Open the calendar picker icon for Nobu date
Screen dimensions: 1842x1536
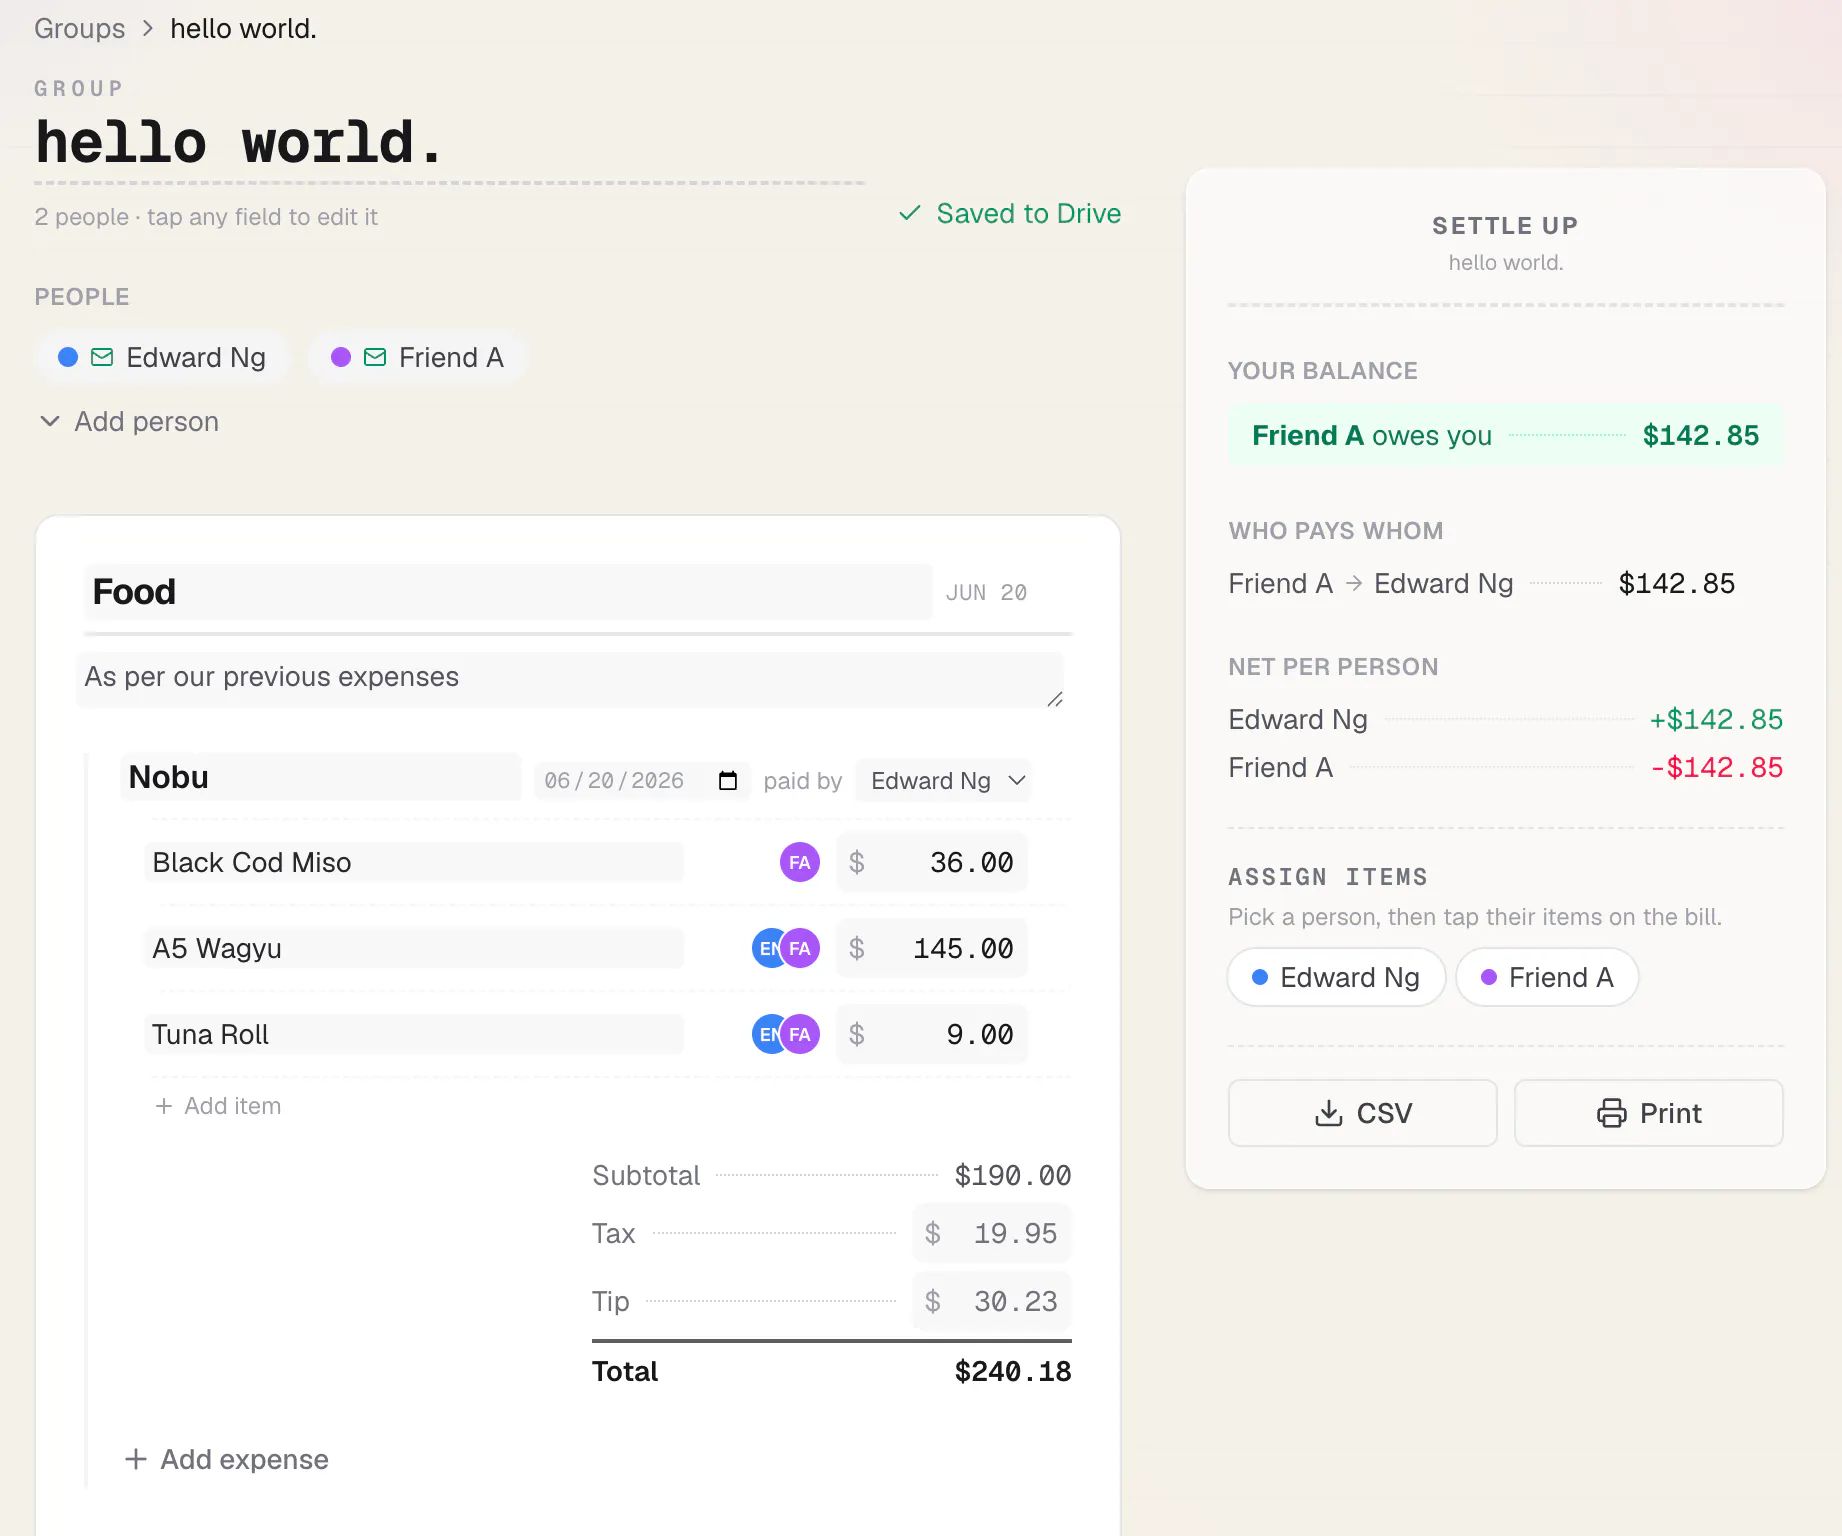[728, 781]
